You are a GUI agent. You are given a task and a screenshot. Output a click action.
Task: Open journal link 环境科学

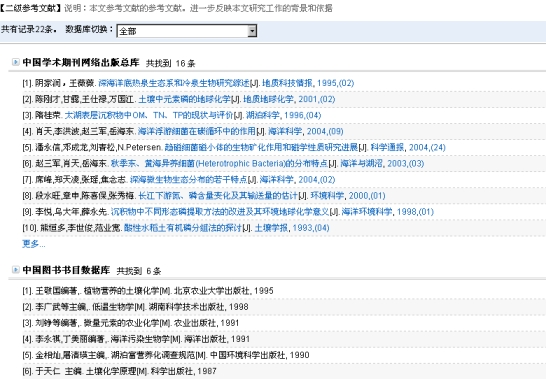point(327,195)
